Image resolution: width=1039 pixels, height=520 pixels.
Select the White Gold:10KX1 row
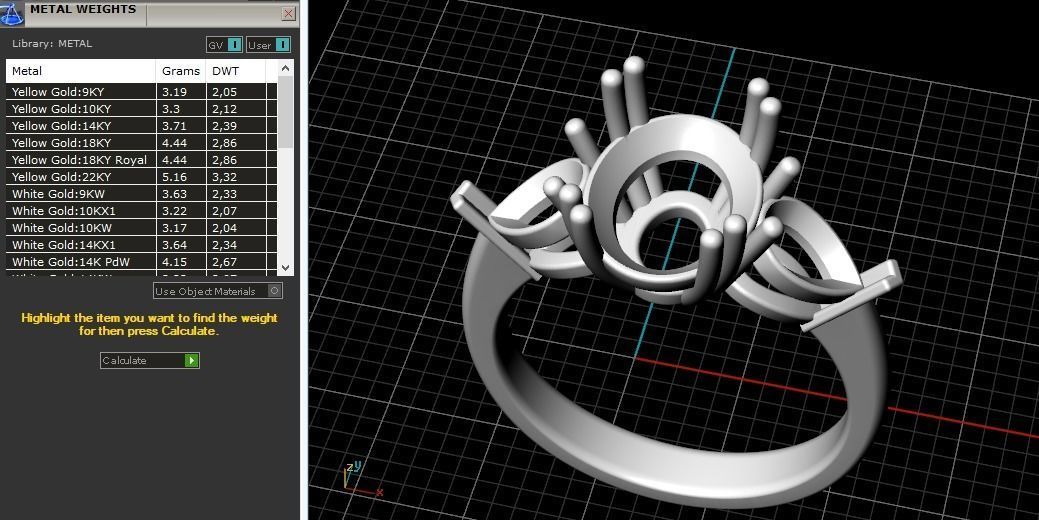(141, 211)
